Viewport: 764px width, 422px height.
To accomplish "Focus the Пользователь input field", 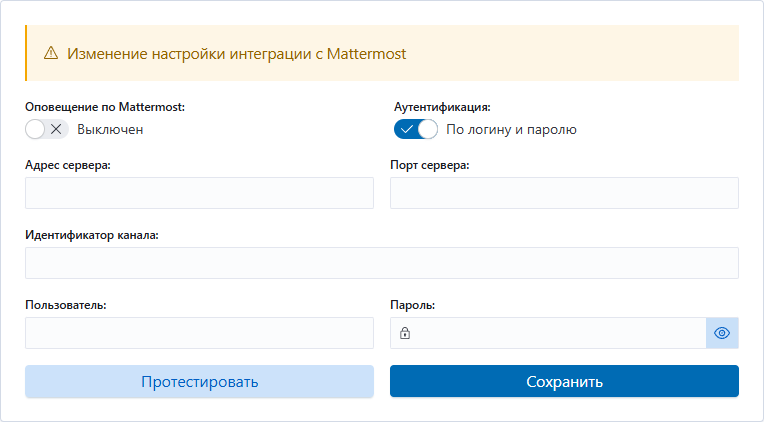I will (199, 333).
